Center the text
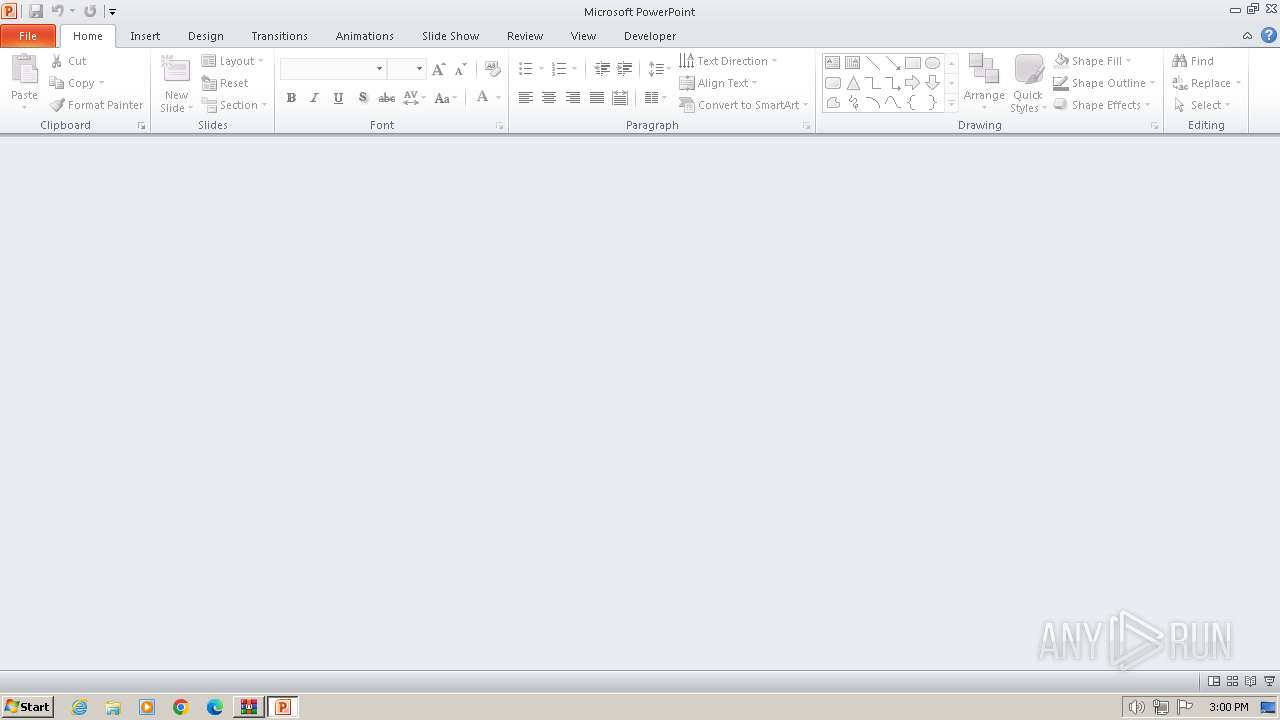 549,98
